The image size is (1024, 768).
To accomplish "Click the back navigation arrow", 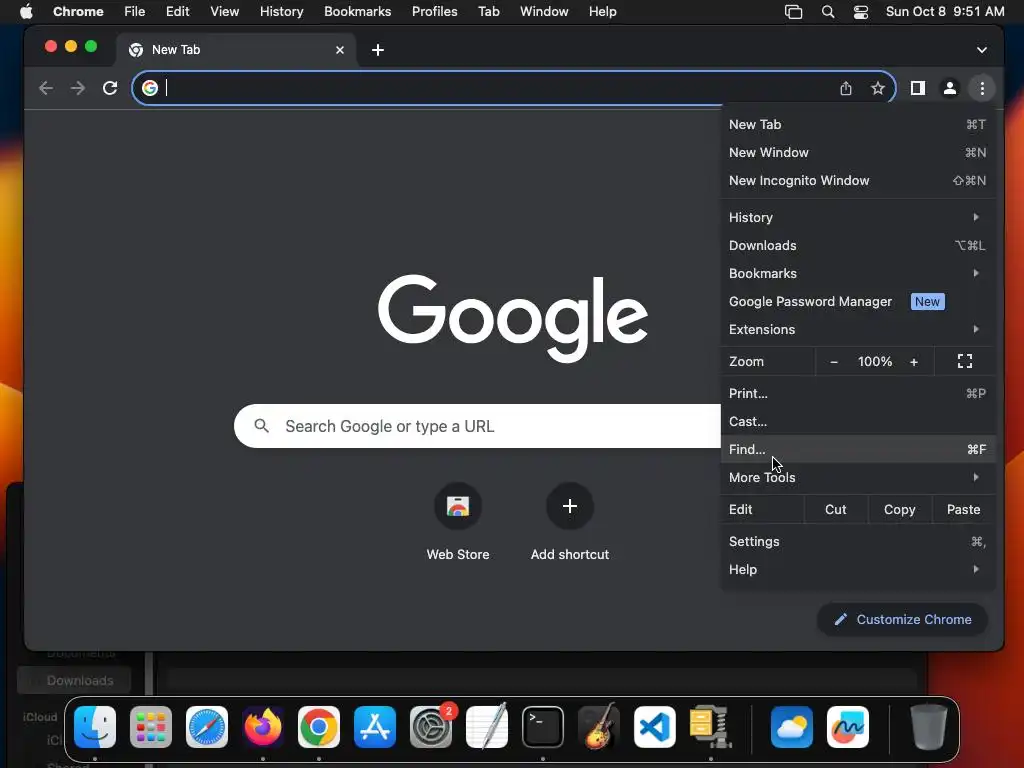I will (46, 88).
